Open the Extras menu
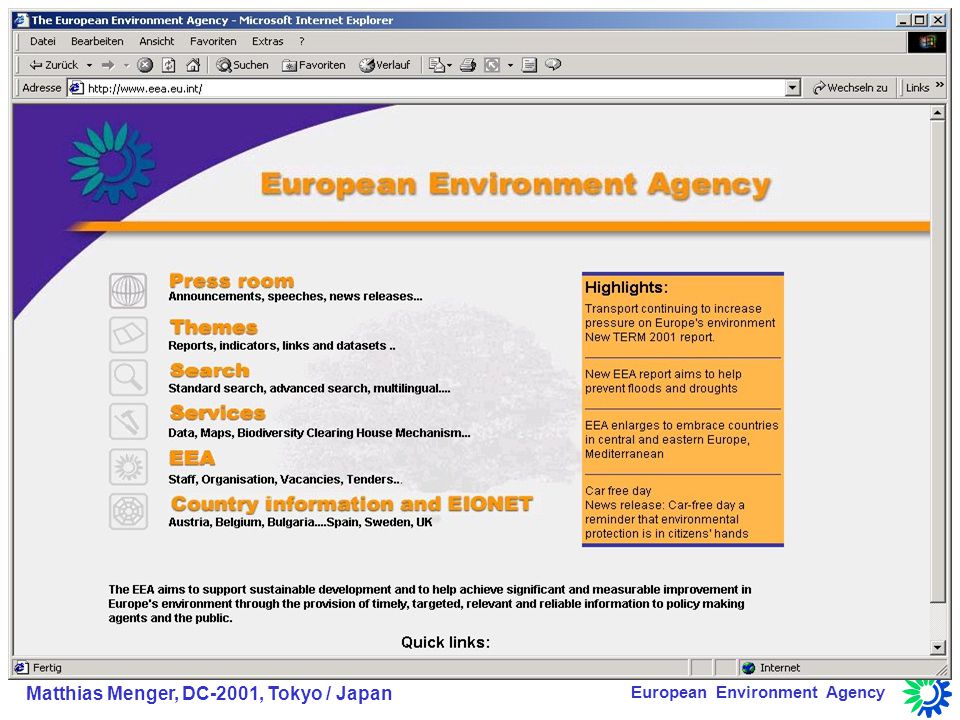Screen dimensions: 960x720 coord(268,41)
